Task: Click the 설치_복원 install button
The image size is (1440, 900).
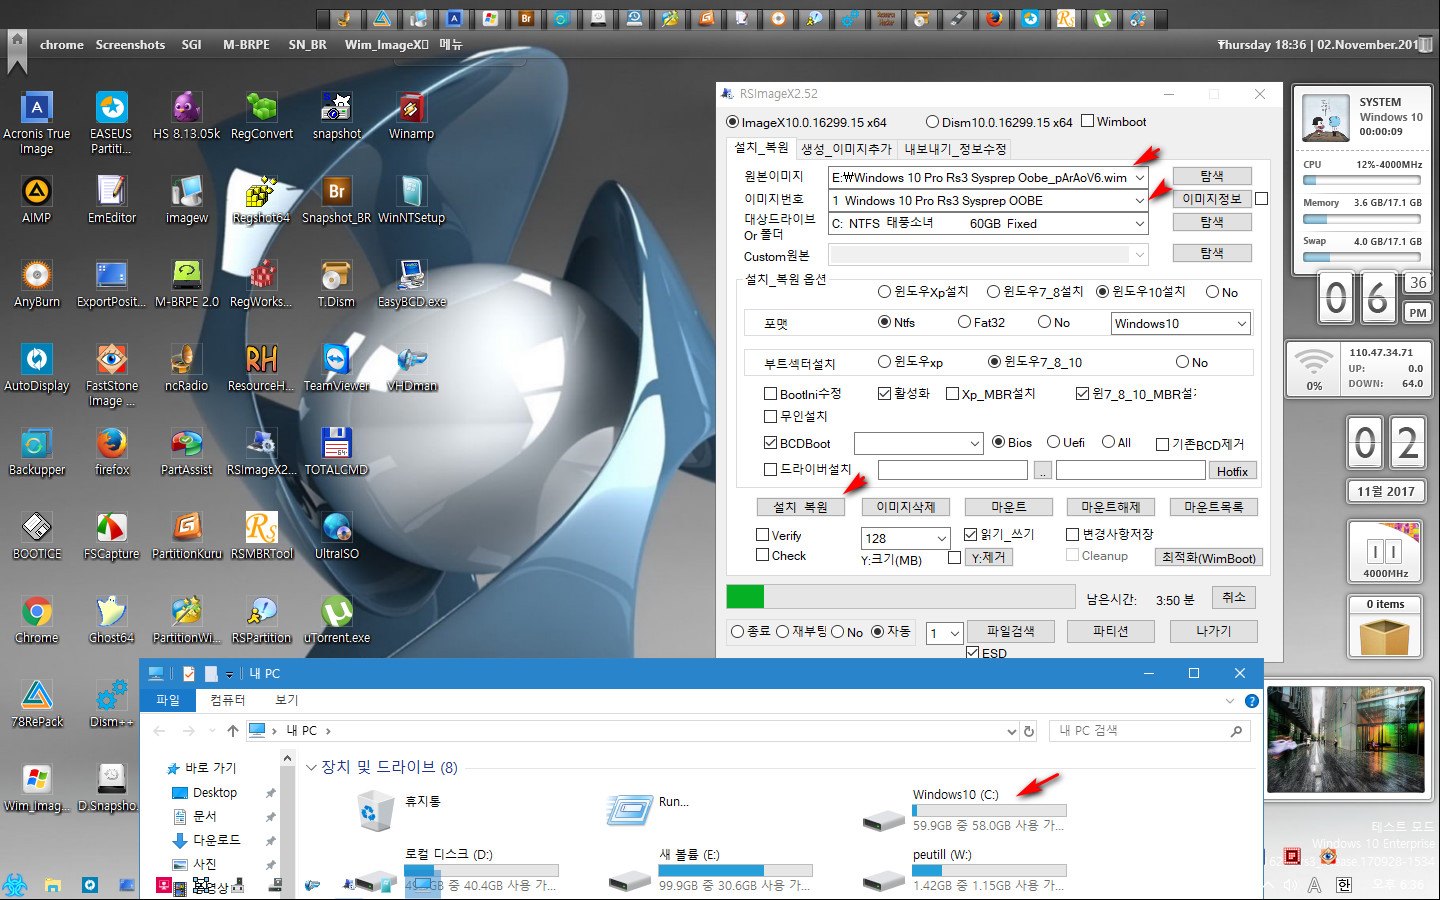Action: pyautogui.click(x=801, y=507)
